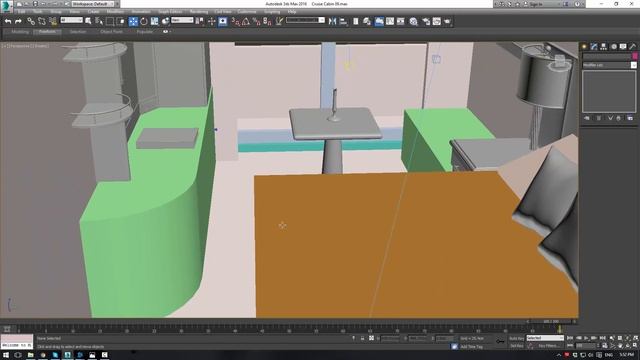This screenshot has width=640, height=360.
Task: Click the Render Production teapot icon
Action: click(x=447, y=21)
